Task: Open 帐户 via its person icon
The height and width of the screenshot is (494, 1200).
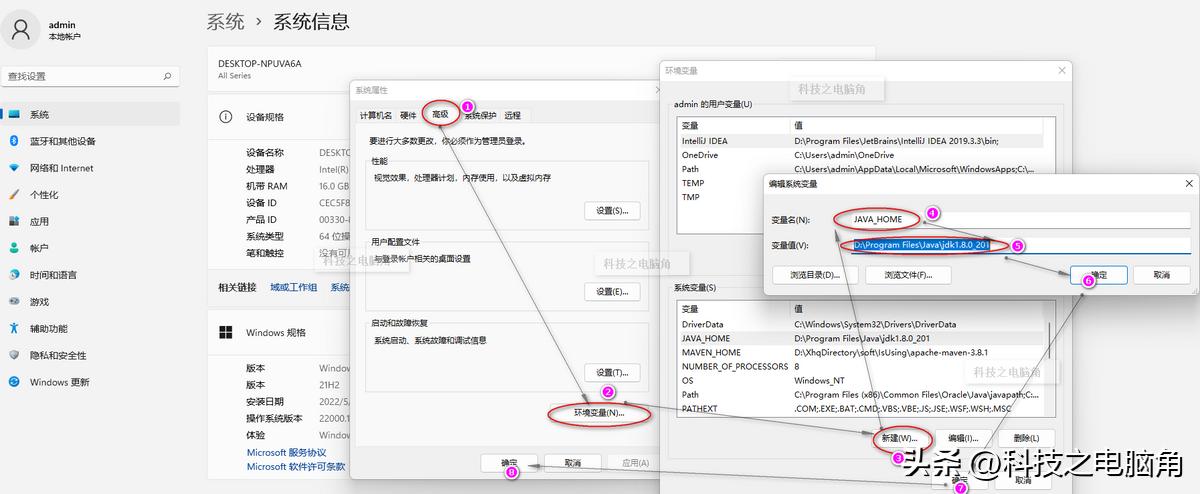Action: (x=14, y=248)
